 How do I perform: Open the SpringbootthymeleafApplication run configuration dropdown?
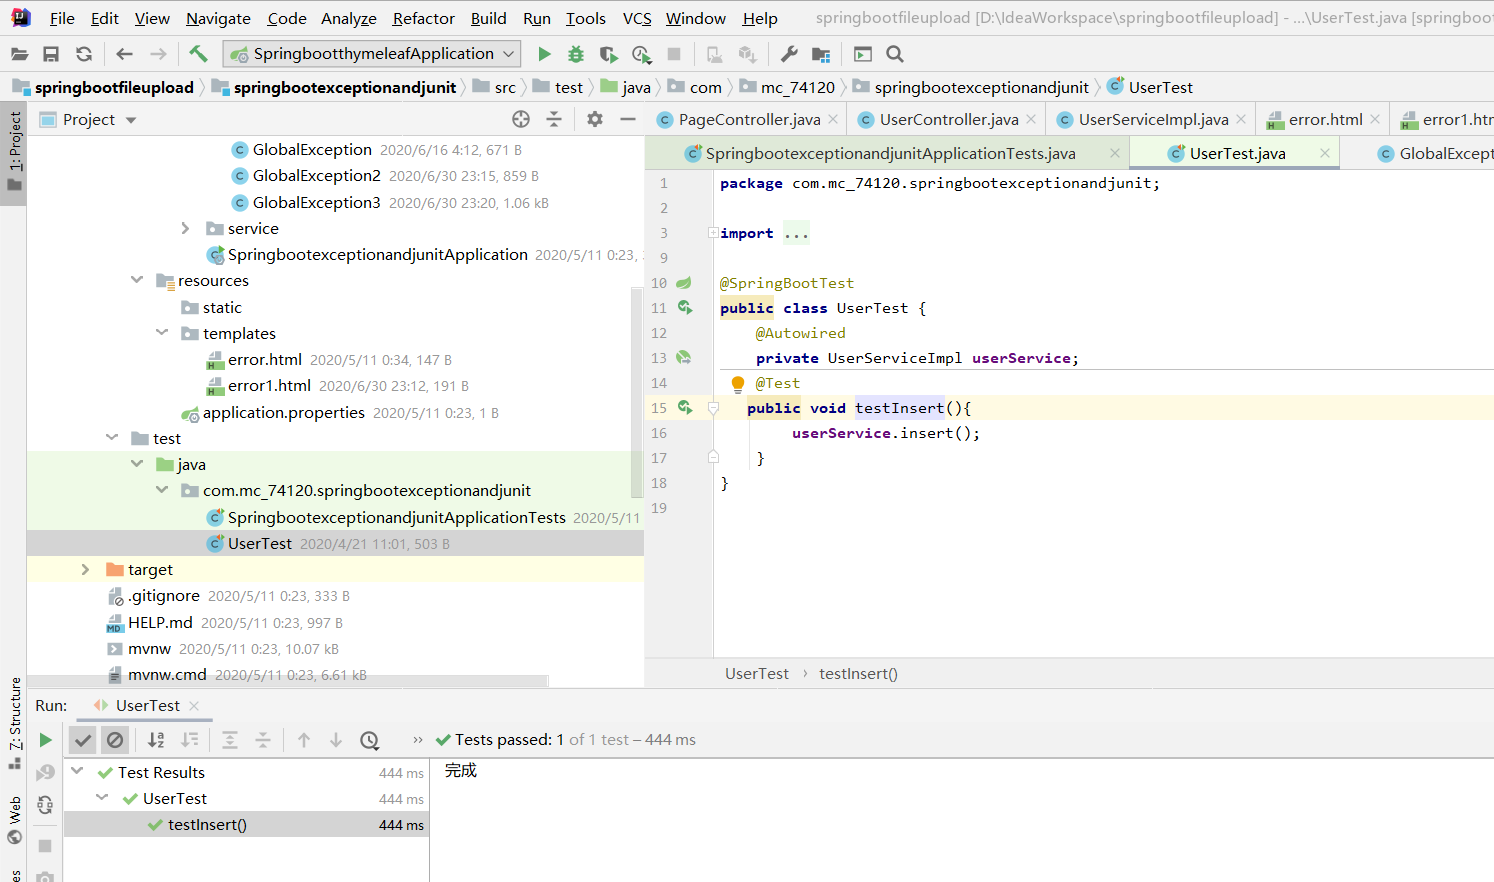tap(372, 54)
